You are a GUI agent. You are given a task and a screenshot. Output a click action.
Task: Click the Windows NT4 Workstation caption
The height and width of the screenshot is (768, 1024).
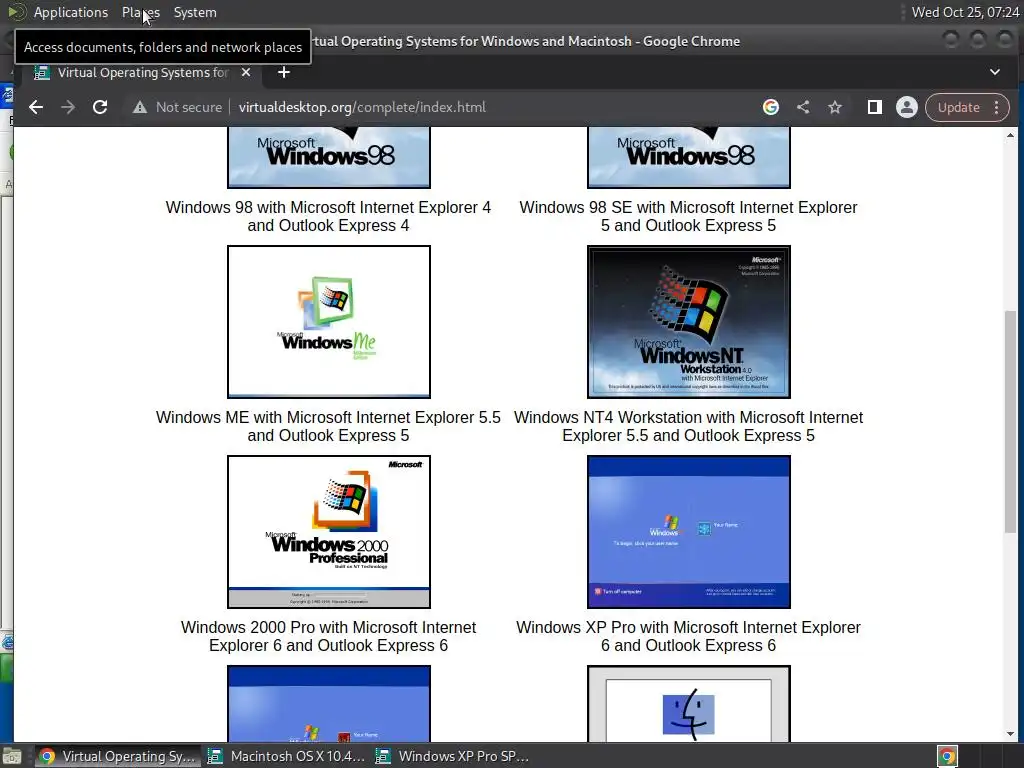688,426
